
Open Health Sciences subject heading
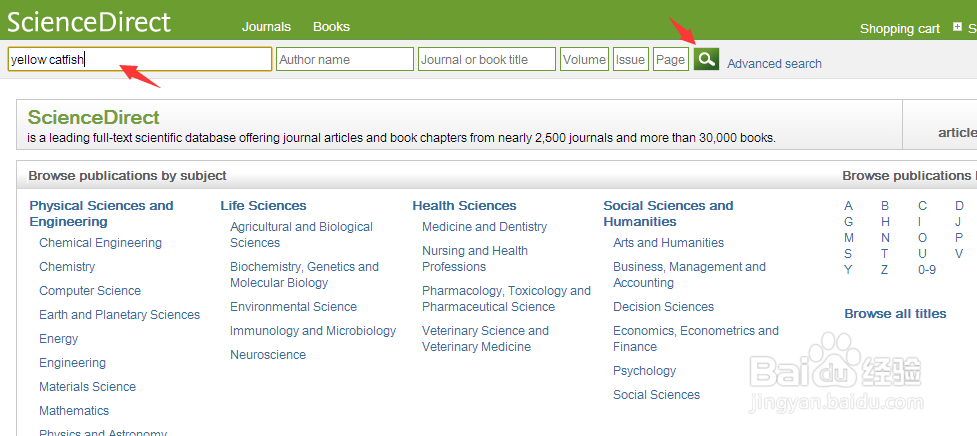[464, 206]
